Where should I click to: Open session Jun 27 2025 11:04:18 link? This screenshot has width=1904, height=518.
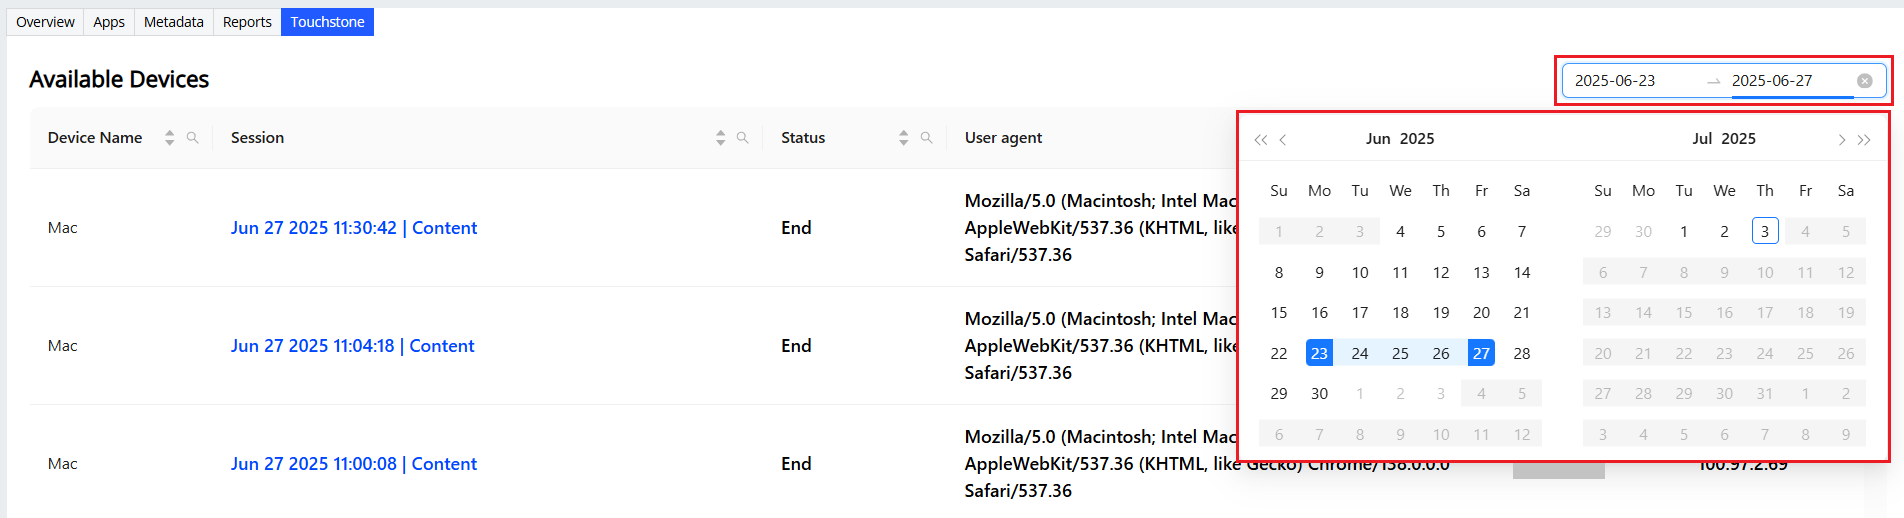352,346
